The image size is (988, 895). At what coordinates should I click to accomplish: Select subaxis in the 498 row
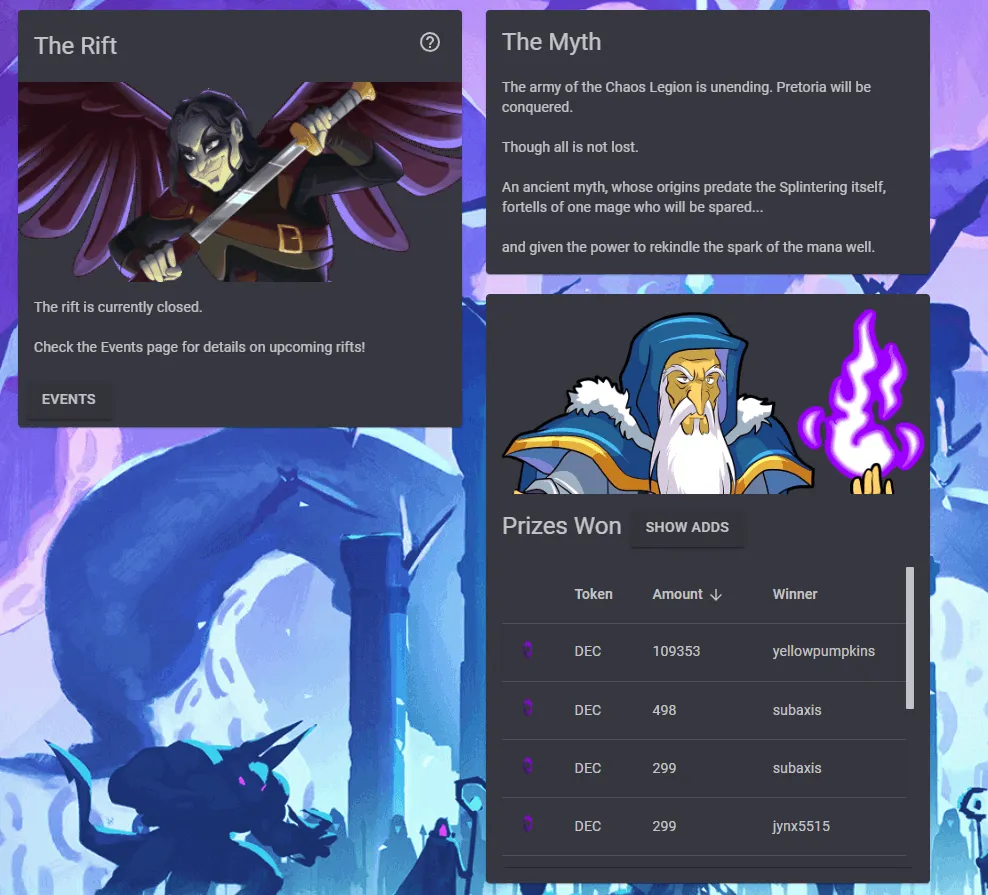[796, 710]
